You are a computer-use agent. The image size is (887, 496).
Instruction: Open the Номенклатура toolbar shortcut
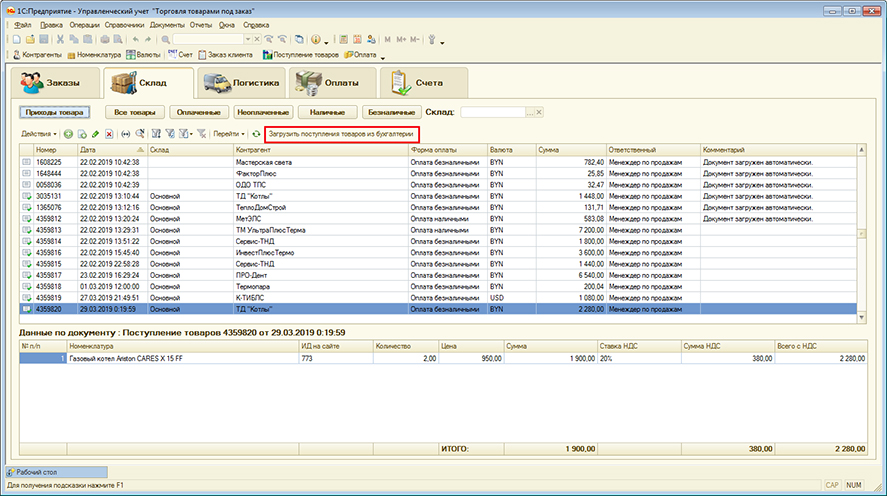(95, 54)
